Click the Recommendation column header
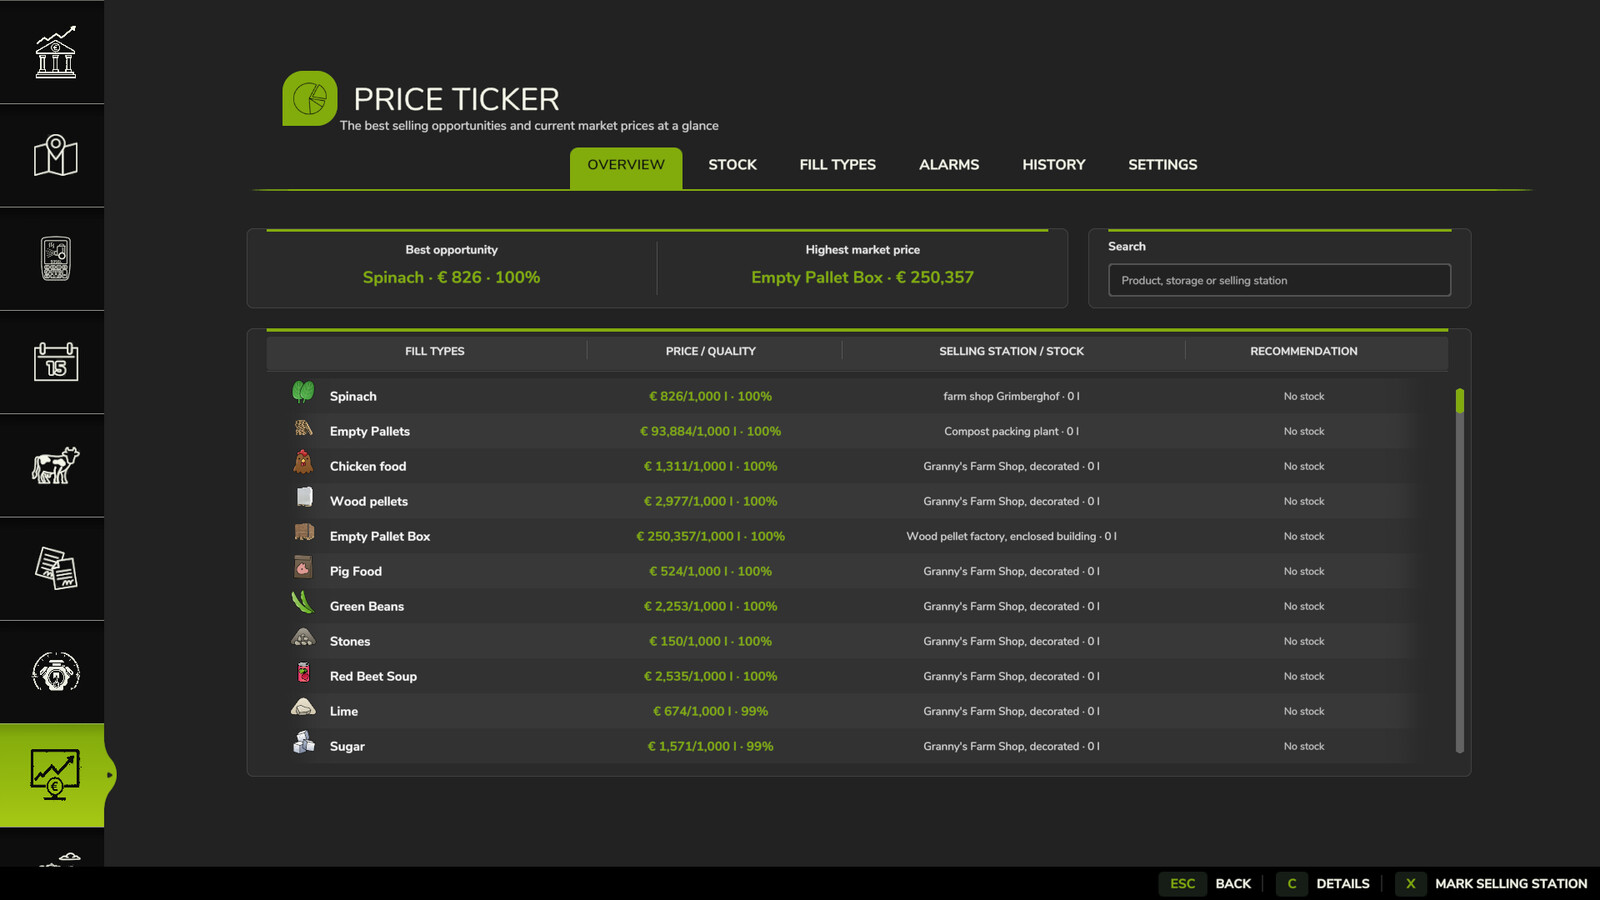 (1304, 351)
